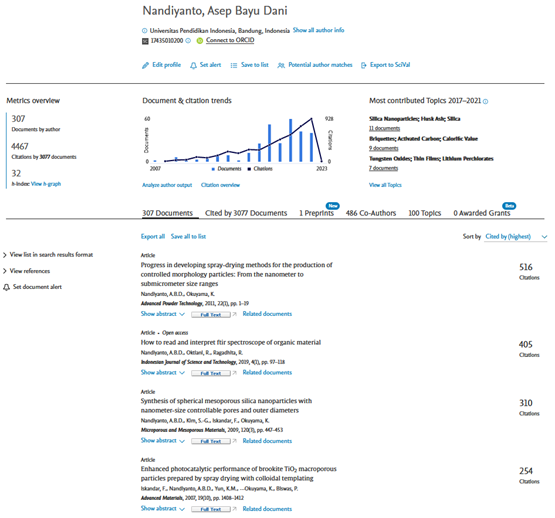The image size is (555, 518).
Task: Open article title 'Progress in developing spray-drying methods'
Action: [236, 274]
